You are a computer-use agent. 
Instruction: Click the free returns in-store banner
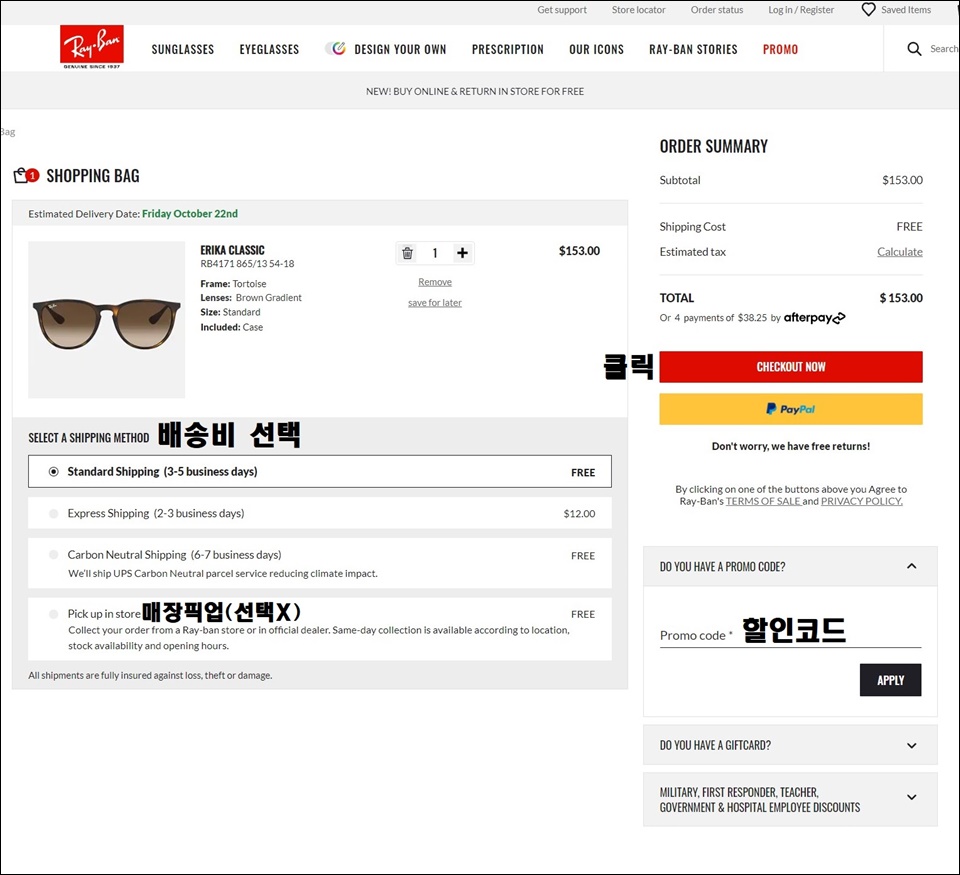[474, 91]
